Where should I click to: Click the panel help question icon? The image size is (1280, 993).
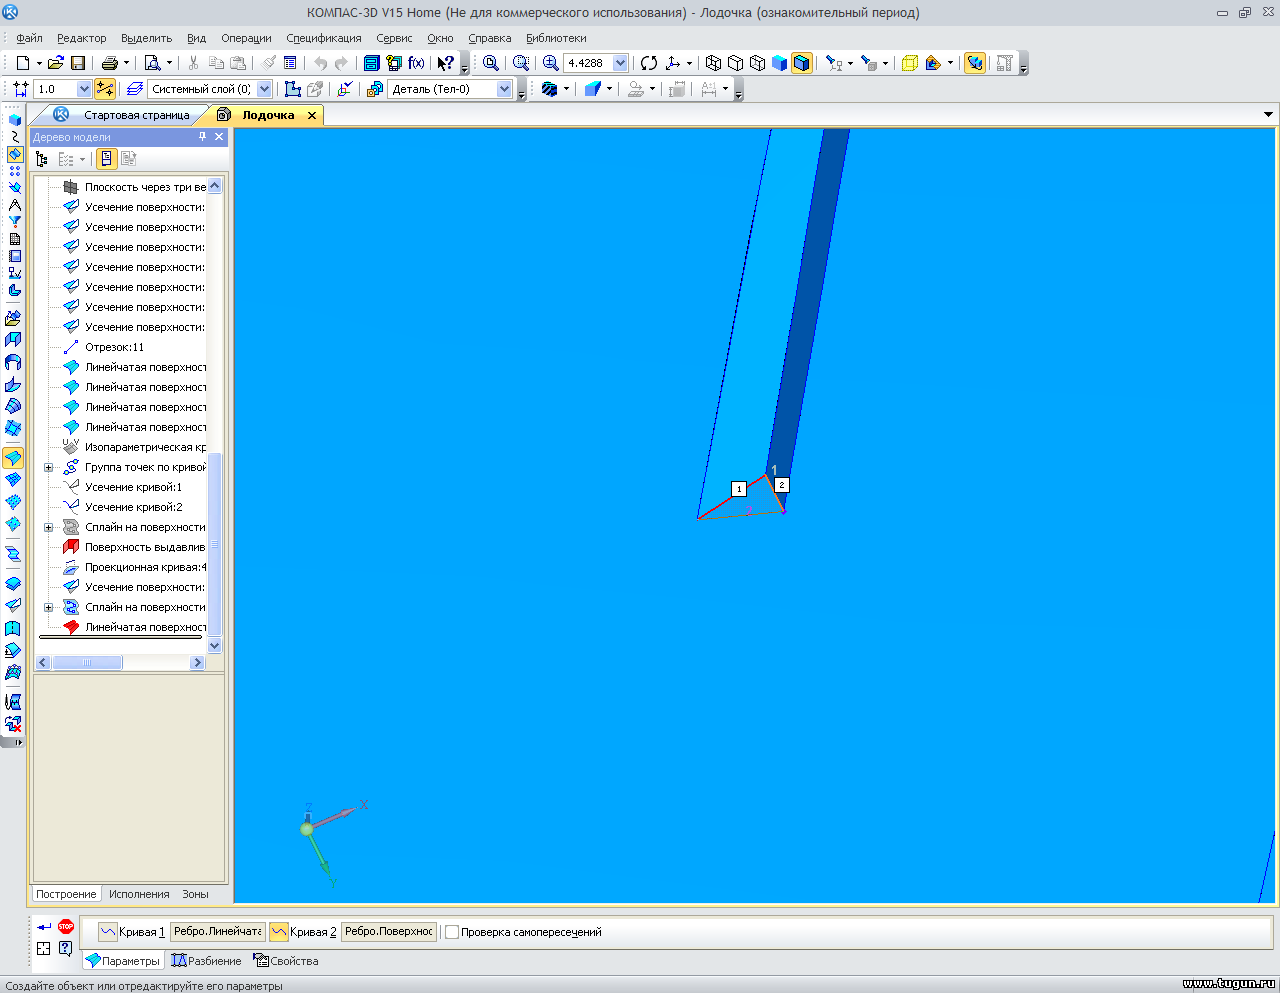coord(65,948)
